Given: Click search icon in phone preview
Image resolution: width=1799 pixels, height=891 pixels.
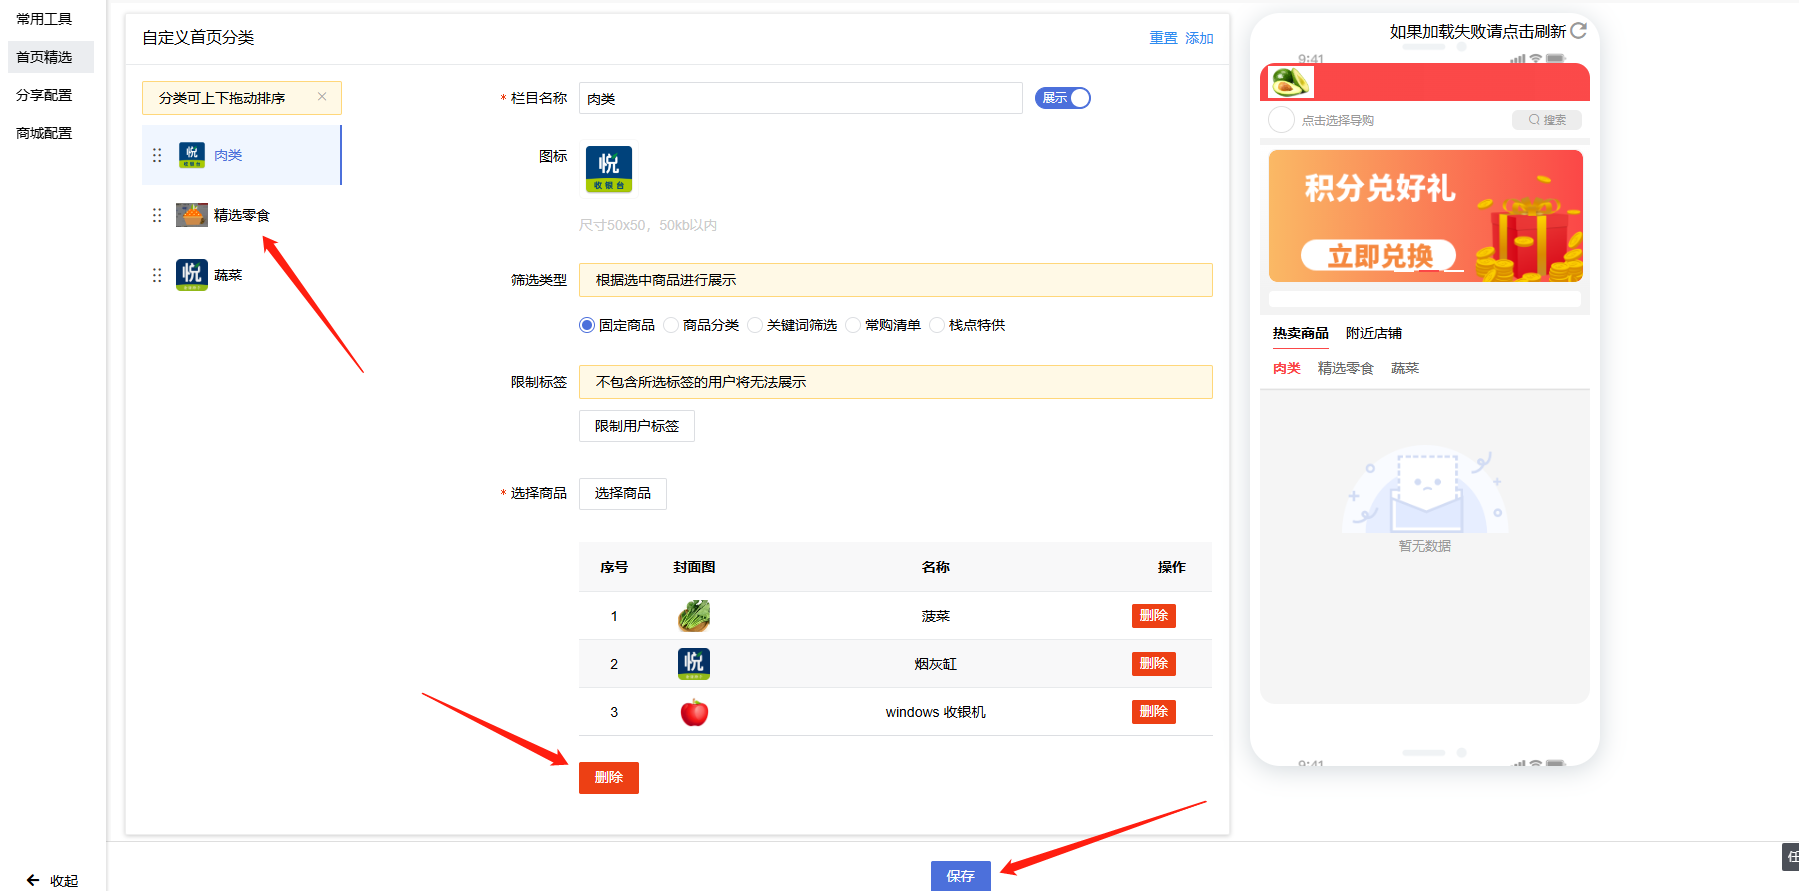Looking at the screenshot, I should 1534,120.
